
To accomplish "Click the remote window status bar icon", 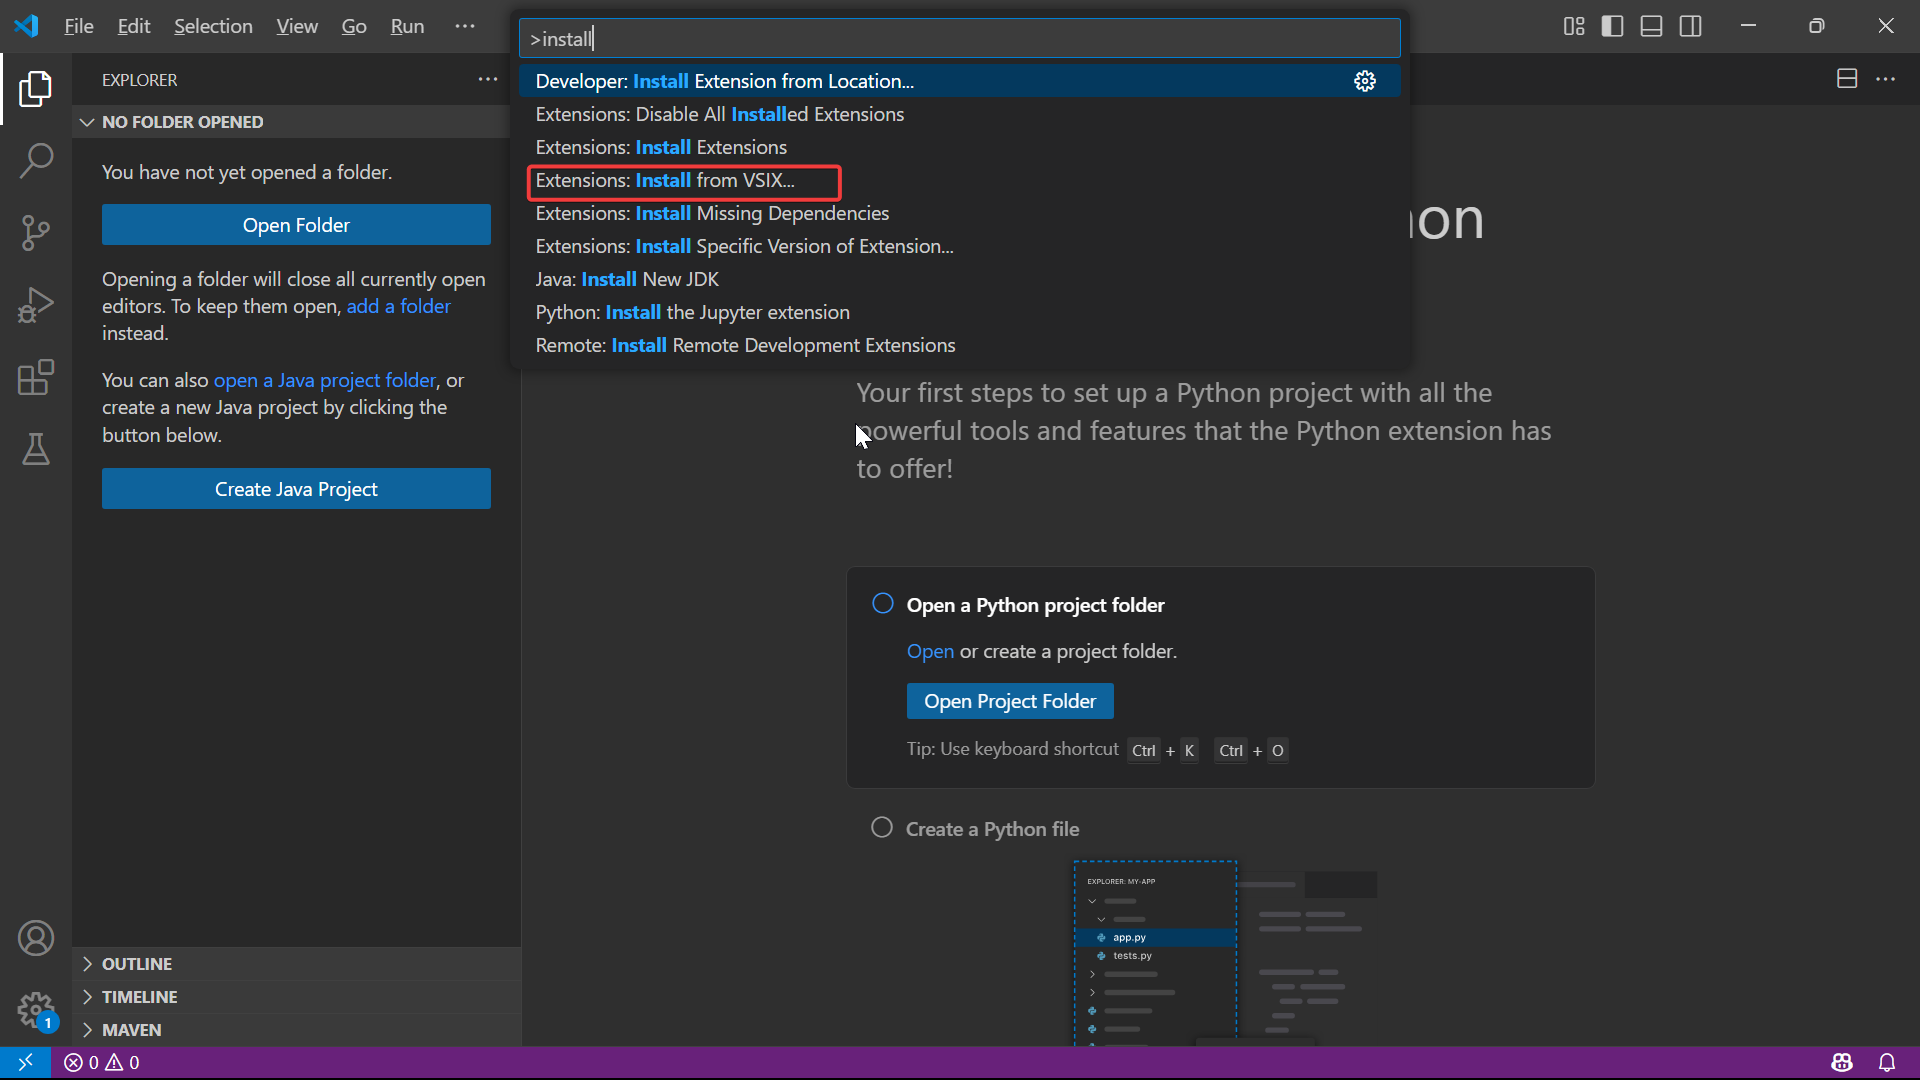I will tap(25, 1062).
